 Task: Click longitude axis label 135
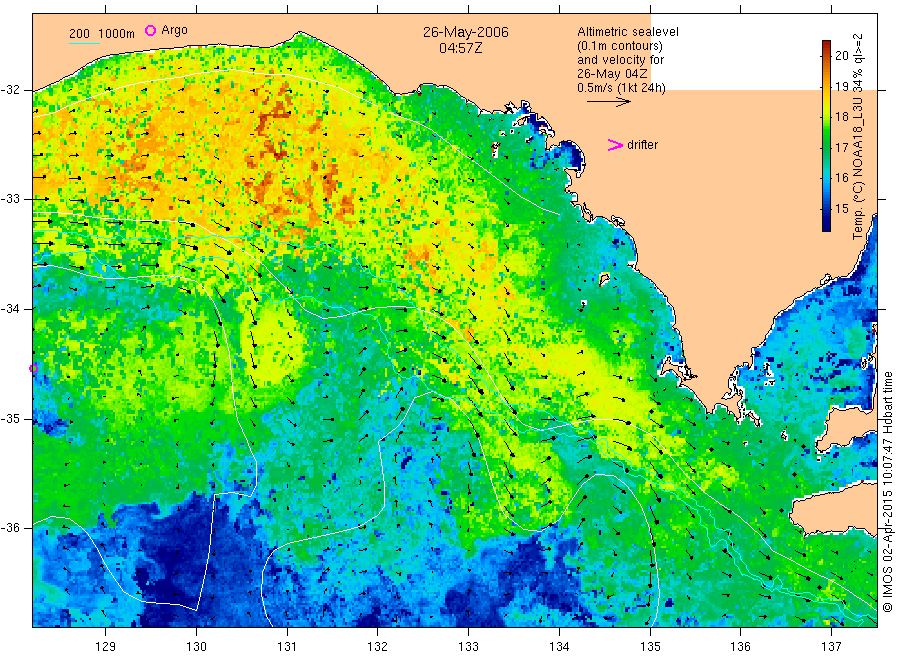click(650, 647)
